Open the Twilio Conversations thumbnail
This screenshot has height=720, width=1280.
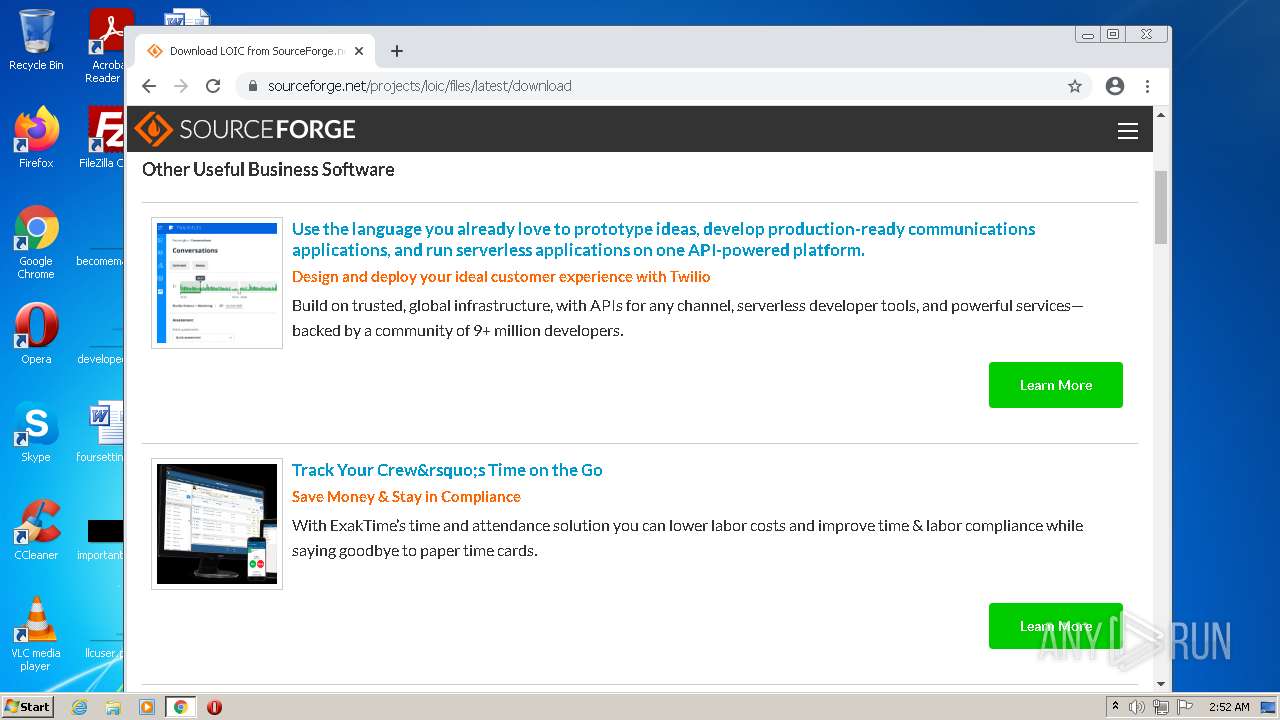tap(217, 283)
